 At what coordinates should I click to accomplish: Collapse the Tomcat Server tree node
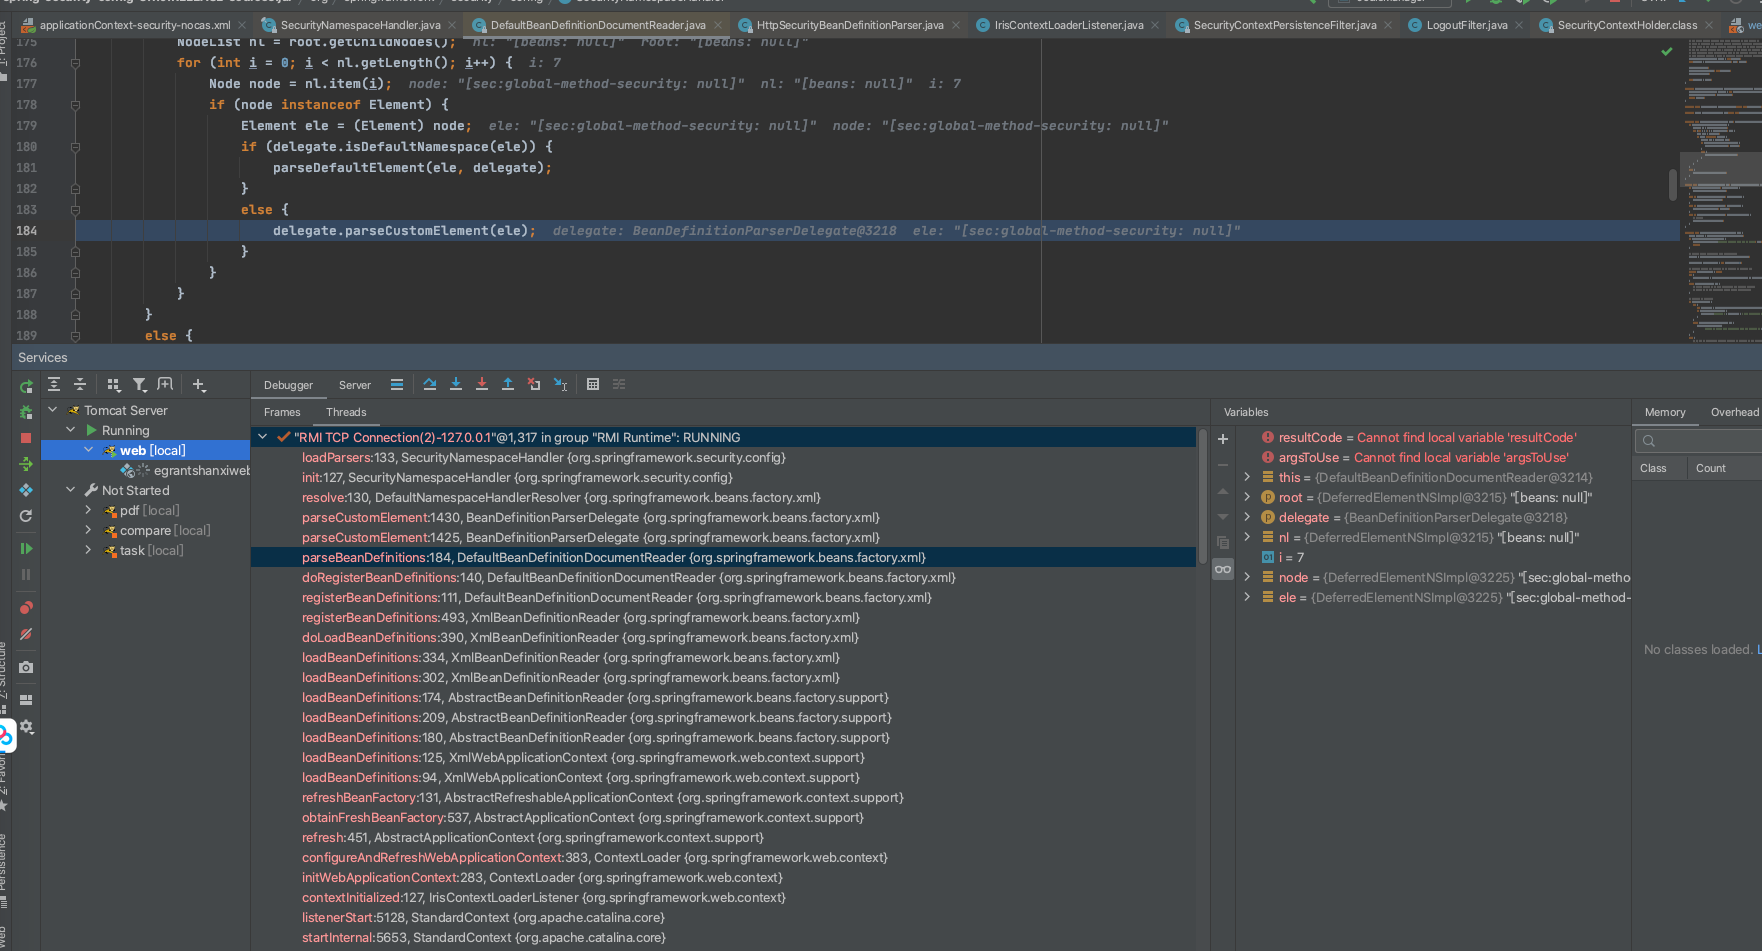point(53,410)
